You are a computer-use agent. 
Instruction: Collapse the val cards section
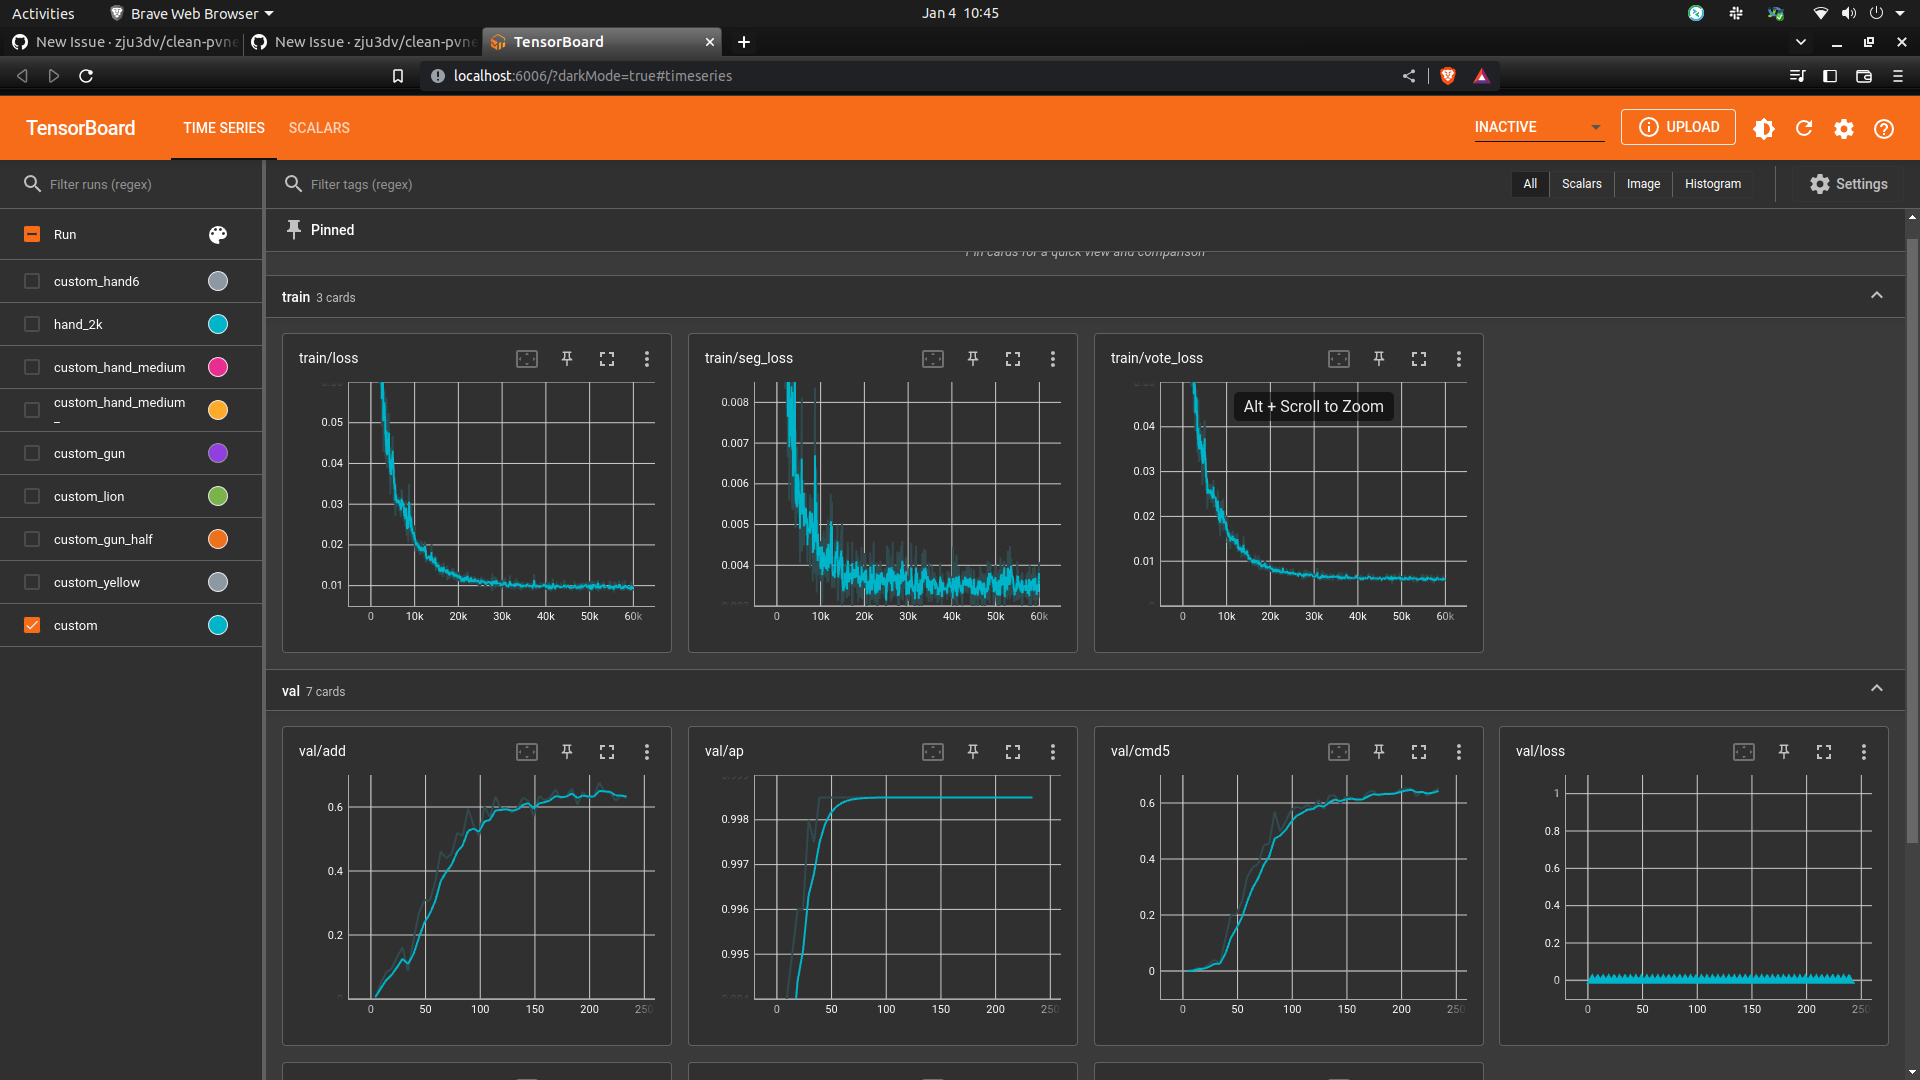(1876, 689)
